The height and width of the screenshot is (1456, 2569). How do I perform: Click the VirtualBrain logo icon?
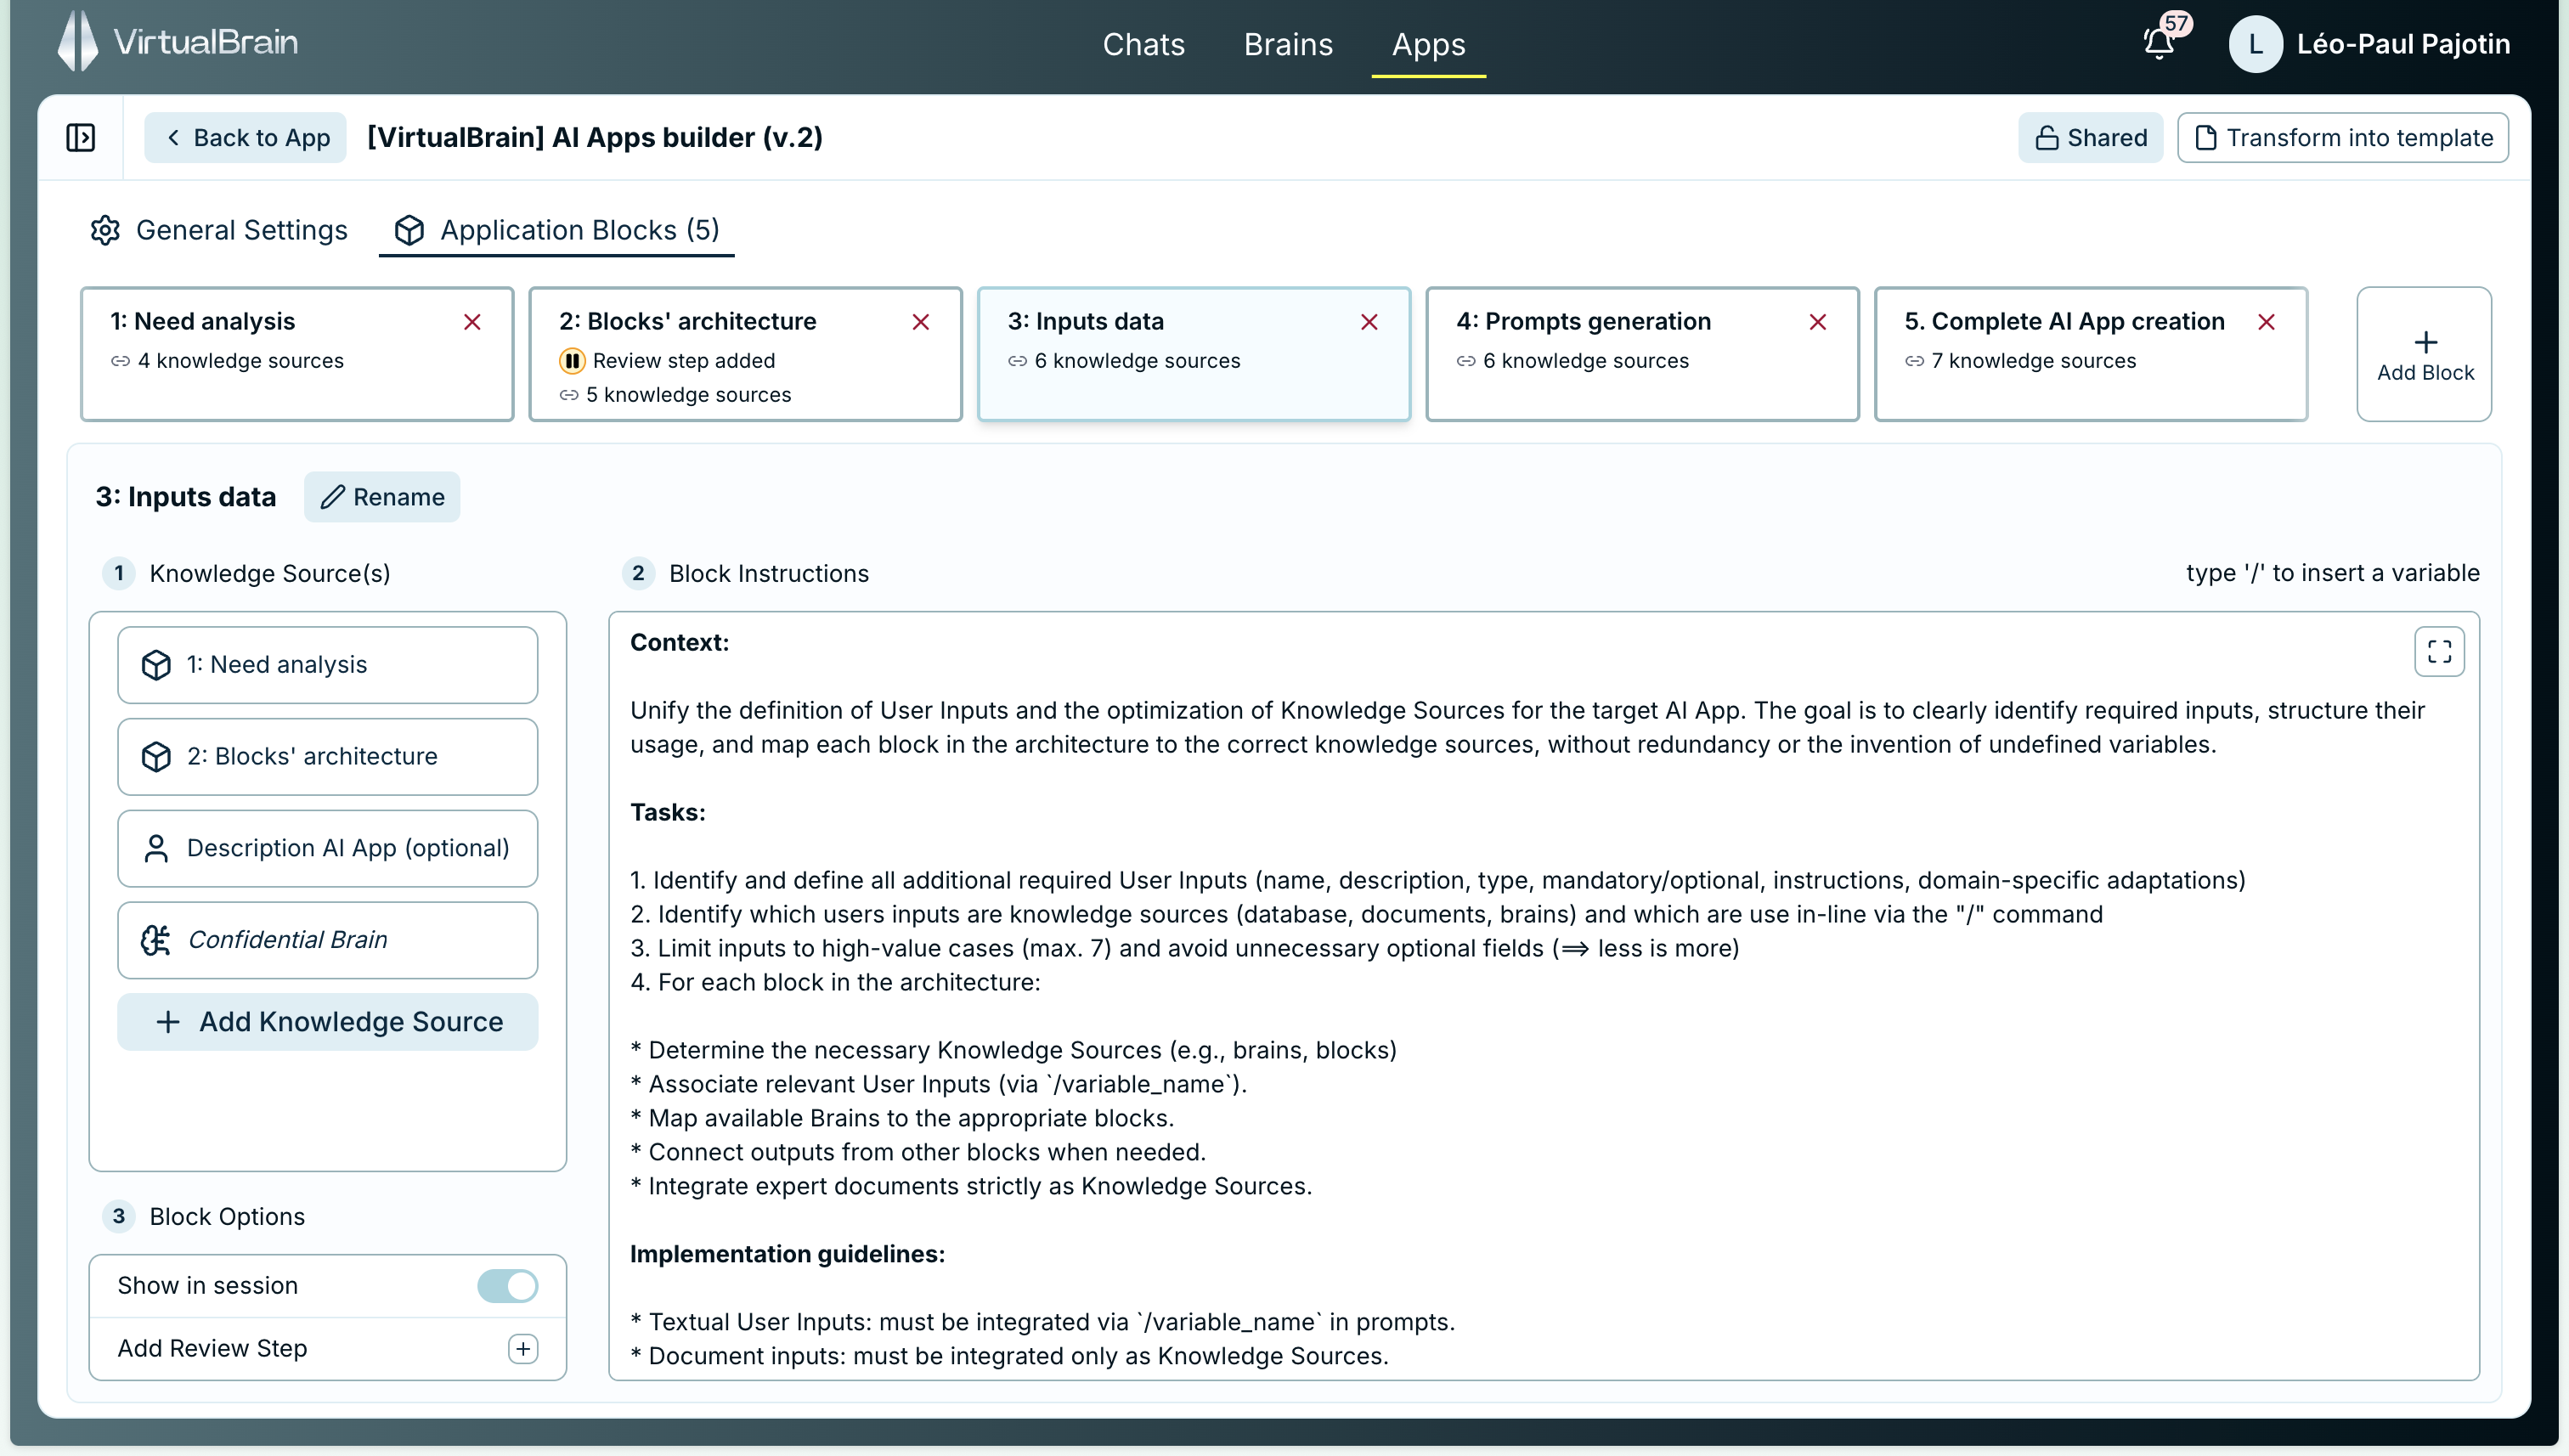78,42
